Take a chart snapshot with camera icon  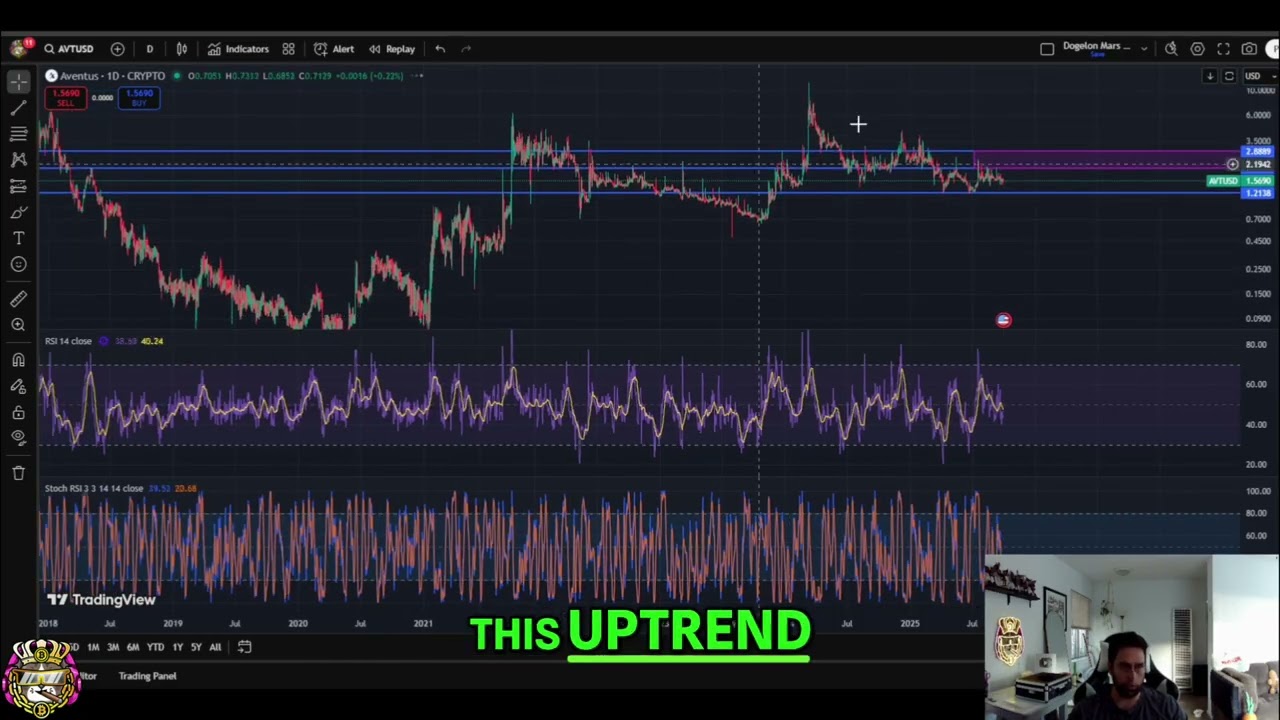[1249, 49]
